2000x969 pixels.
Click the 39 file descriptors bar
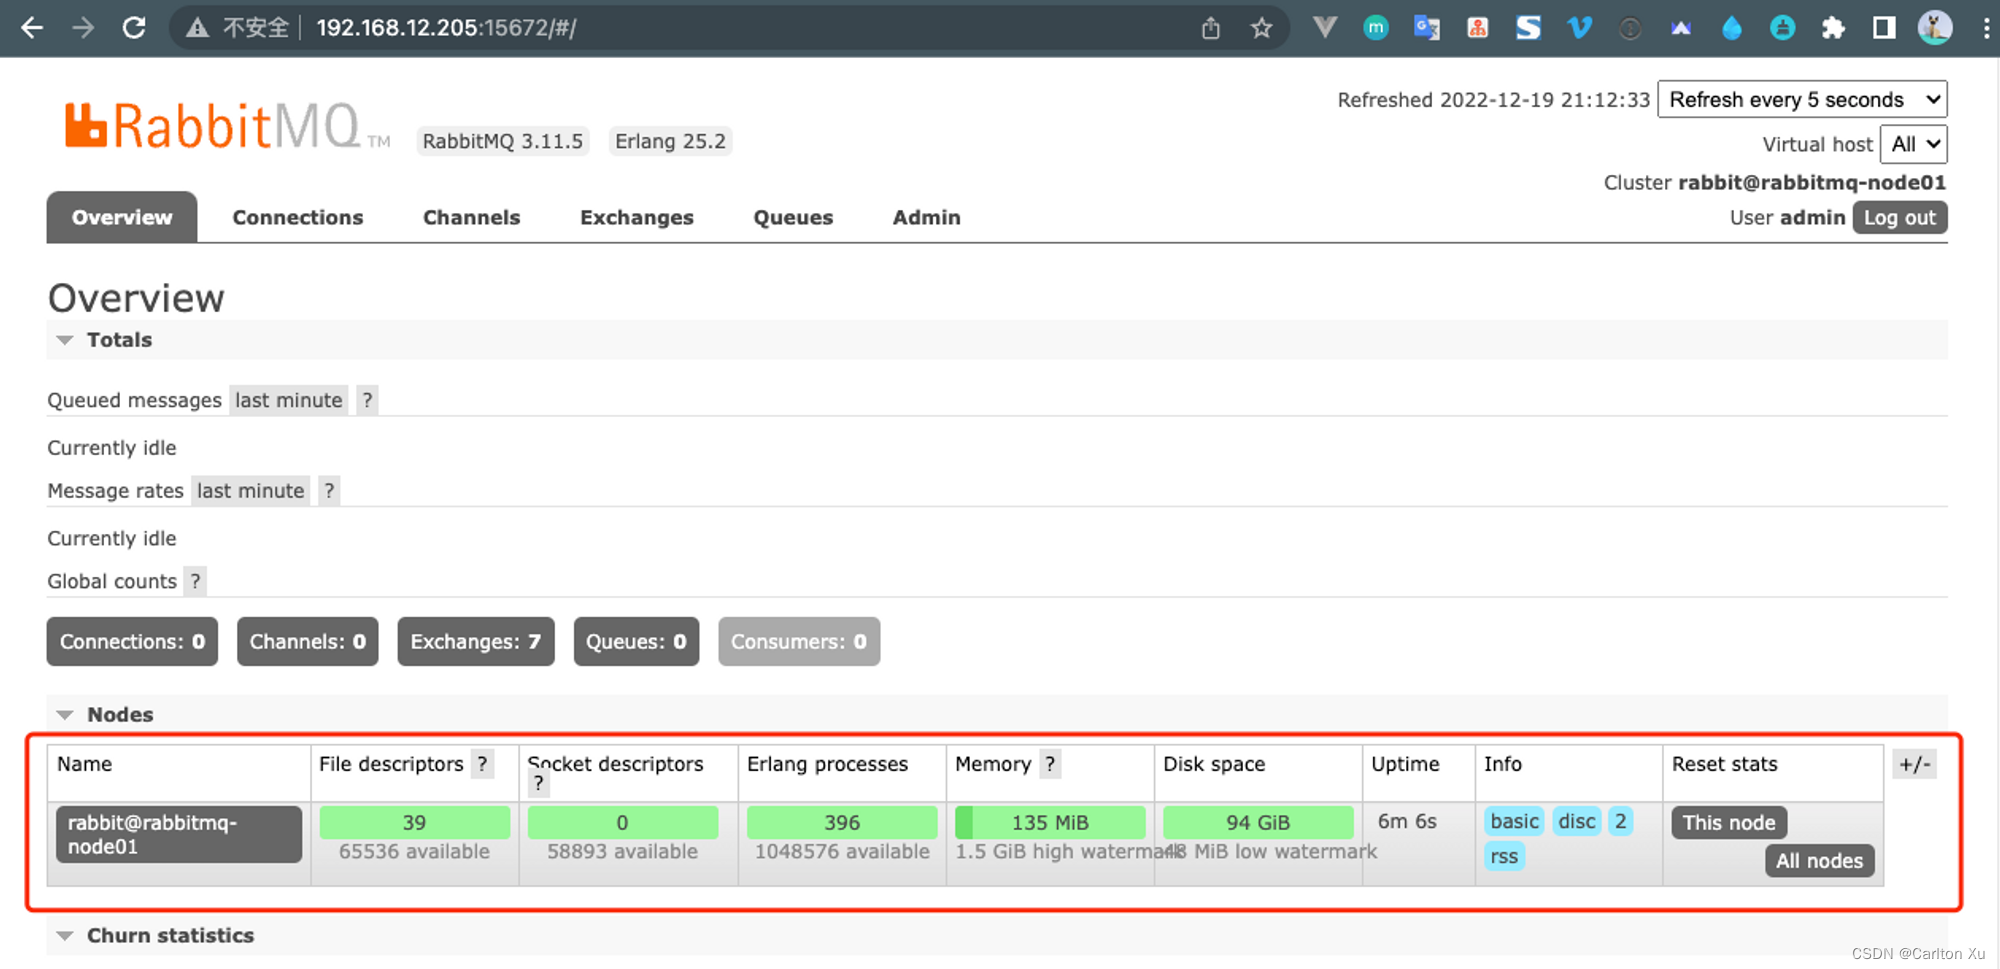[414, 823]
